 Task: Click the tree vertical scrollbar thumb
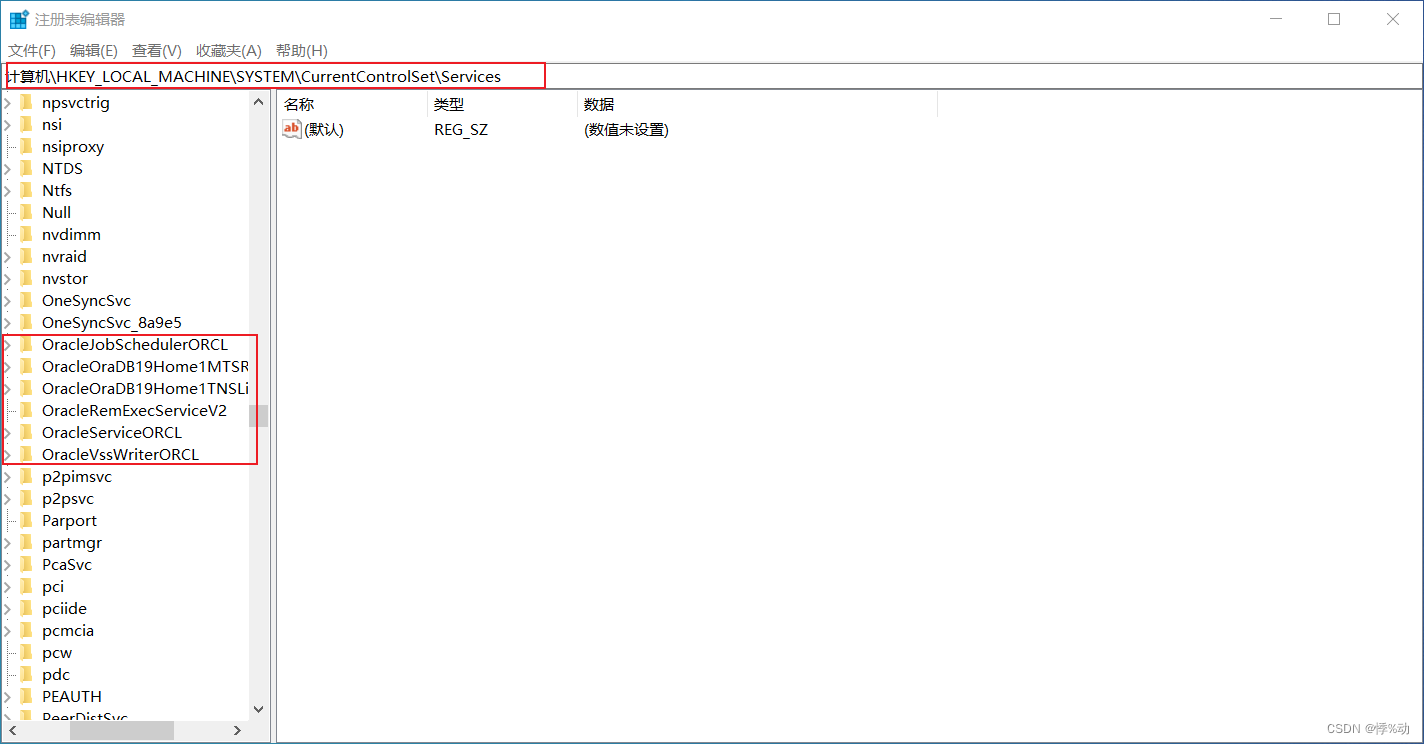click(258, 415)
